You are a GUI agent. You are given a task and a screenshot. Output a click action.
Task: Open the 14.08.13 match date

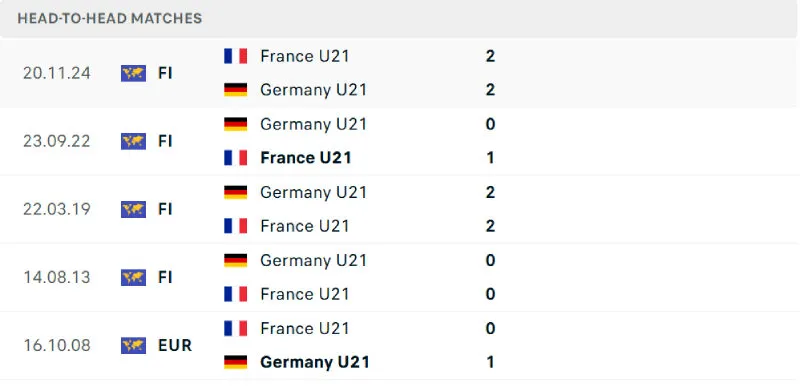[x=57, y=277]
